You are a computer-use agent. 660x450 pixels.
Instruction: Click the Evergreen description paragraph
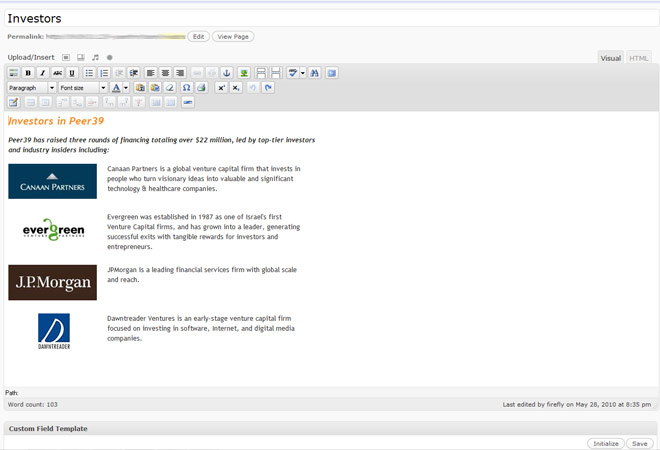tap(204, 232)
